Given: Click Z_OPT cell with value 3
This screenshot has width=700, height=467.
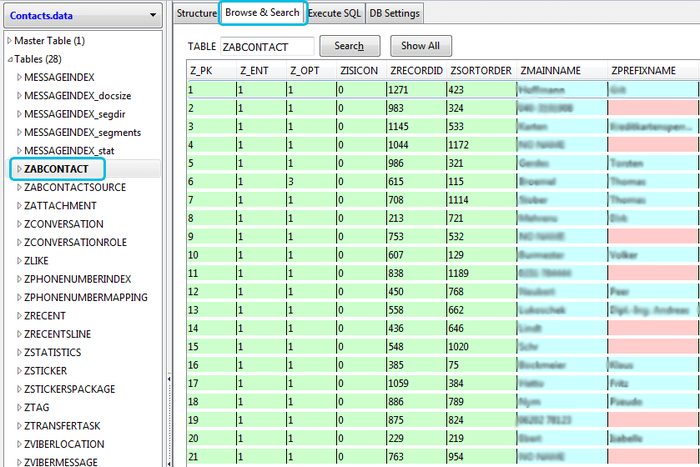Looking at the screenshot, I should tap(312, 181).
